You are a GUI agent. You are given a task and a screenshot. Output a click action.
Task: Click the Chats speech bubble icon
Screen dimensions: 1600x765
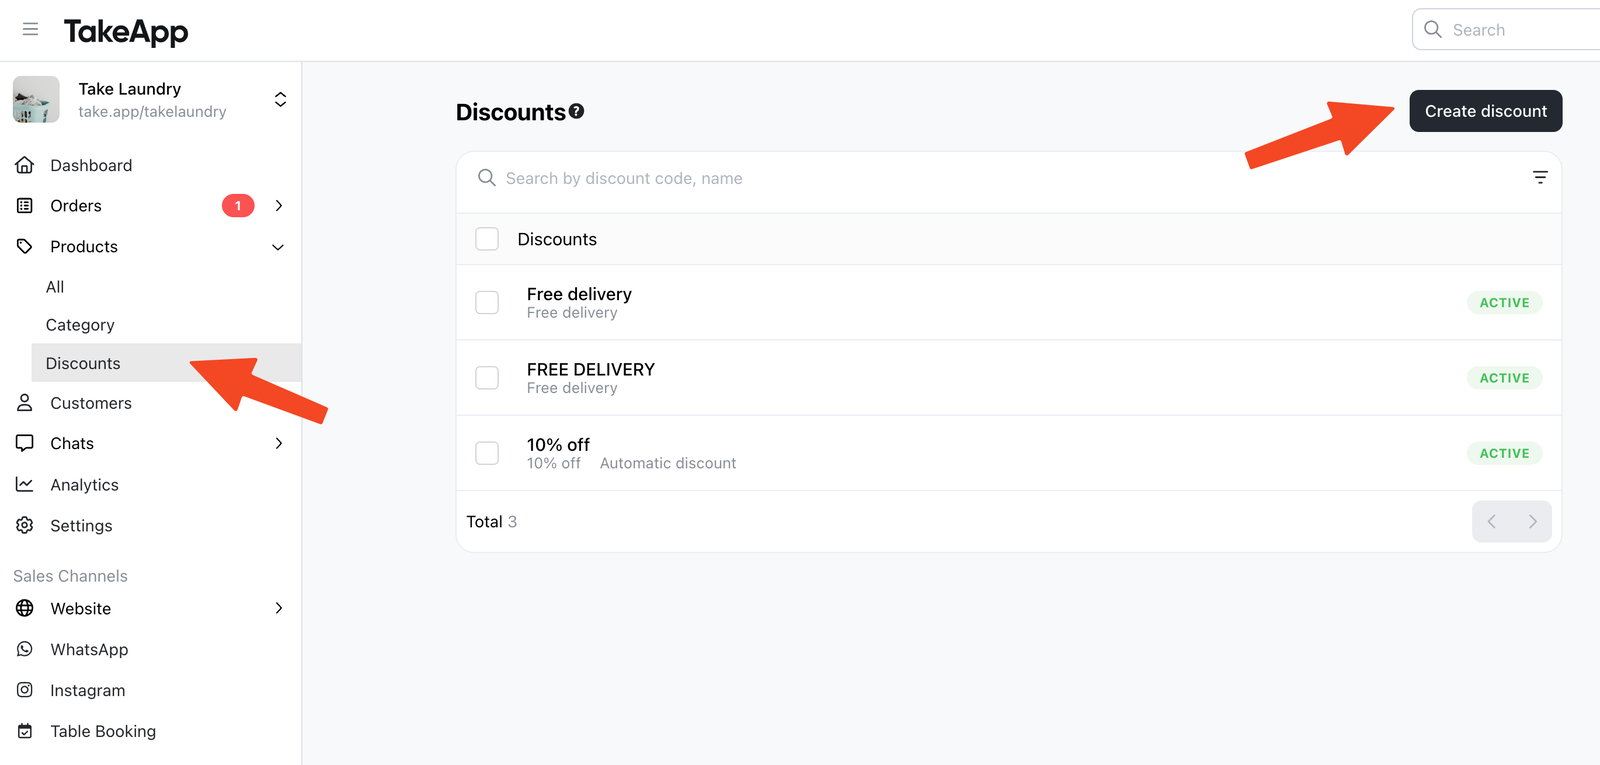(x=25, y=443)
